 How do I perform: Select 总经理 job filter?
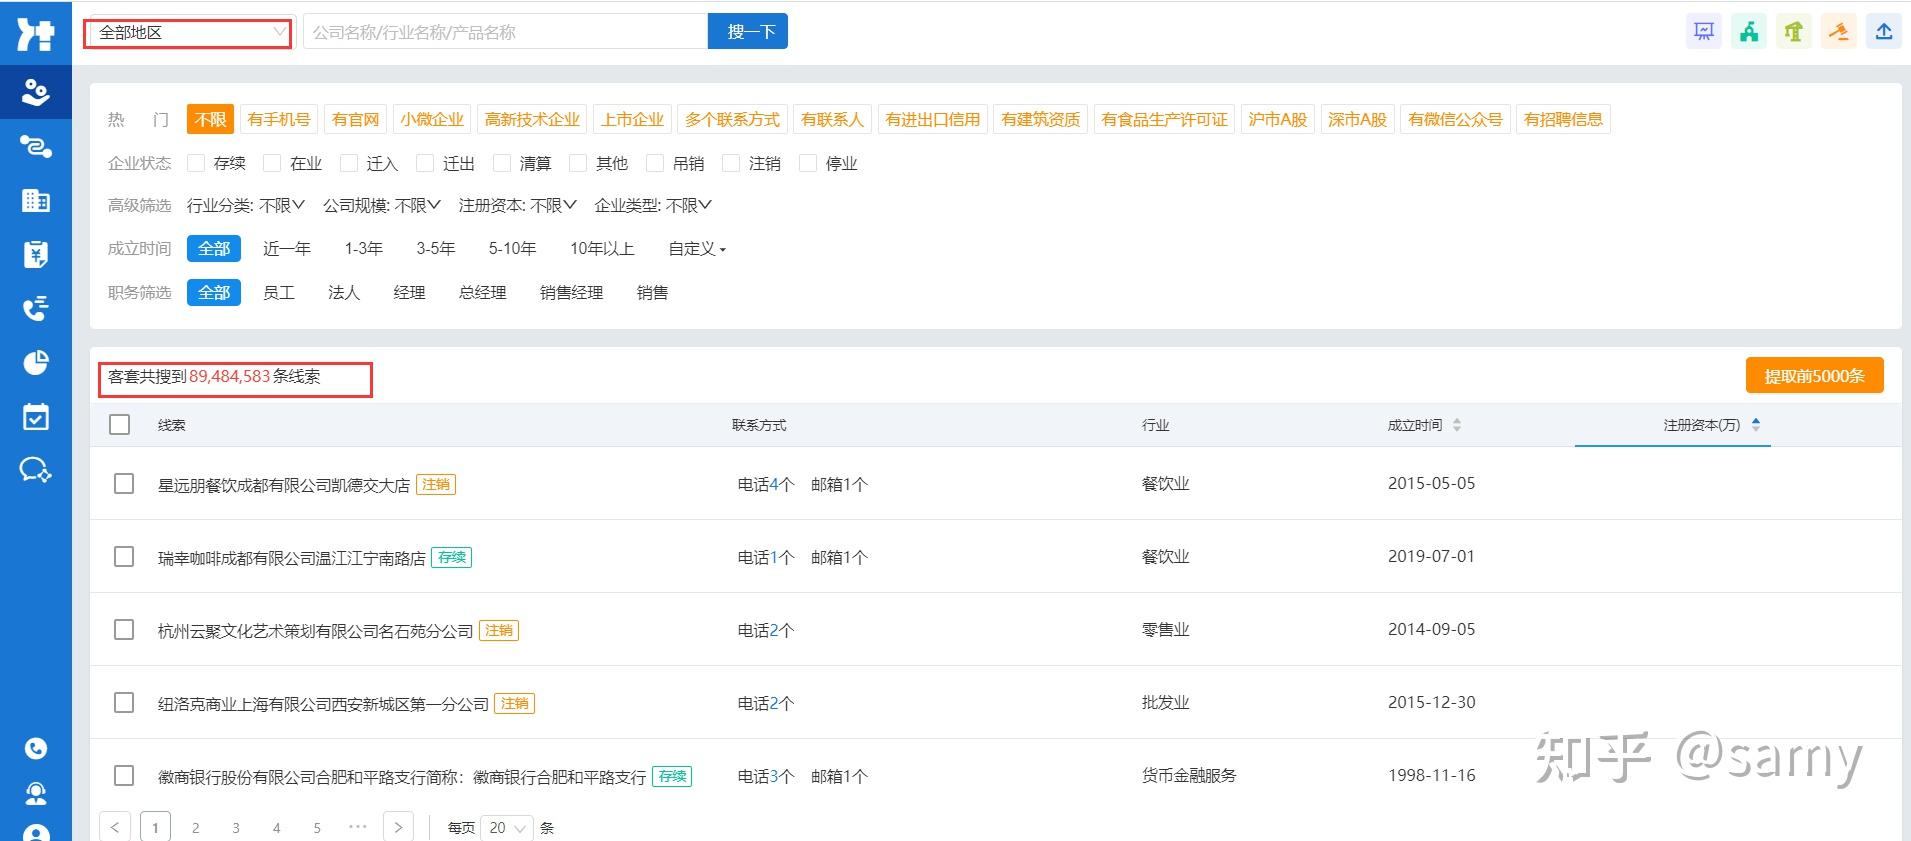click(x=483, y=293)
